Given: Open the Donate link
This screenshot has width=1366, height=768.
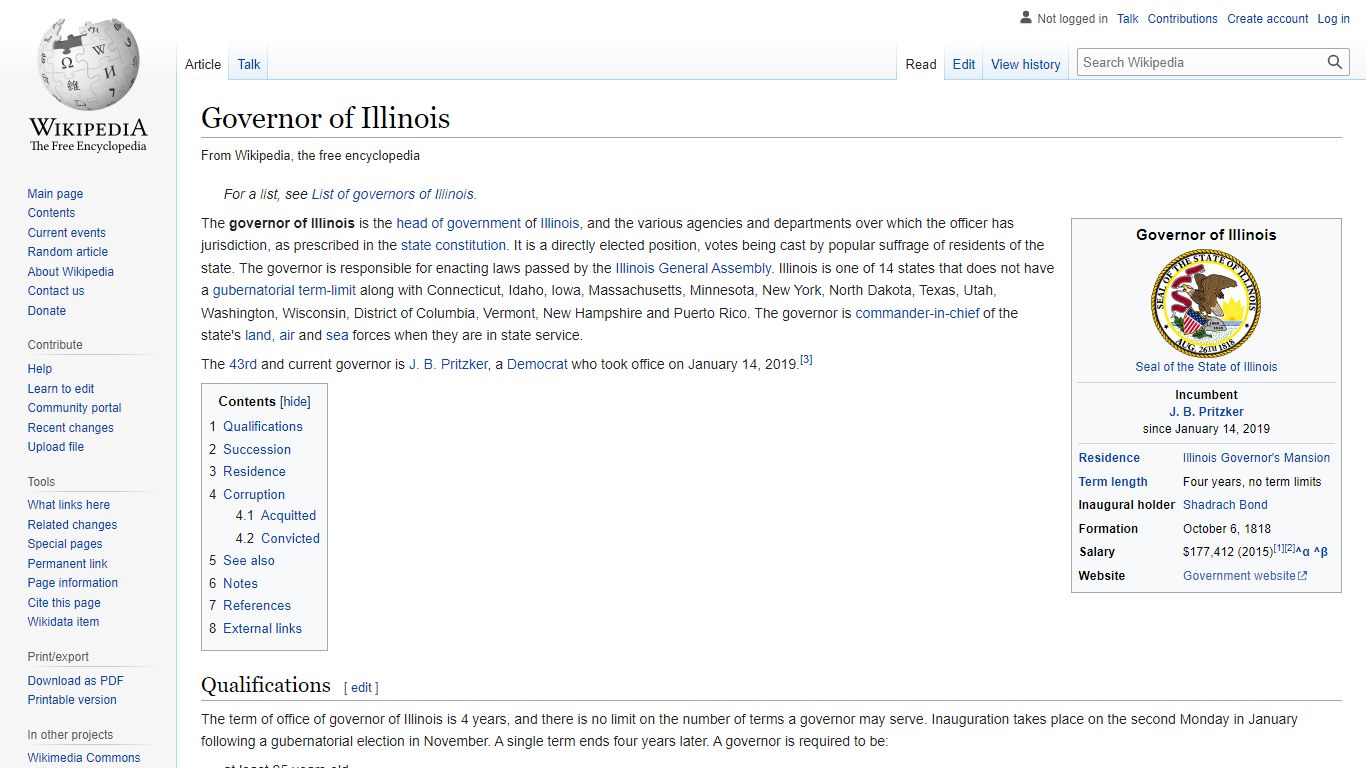Looking at the screenshot, I should [46, 311].
